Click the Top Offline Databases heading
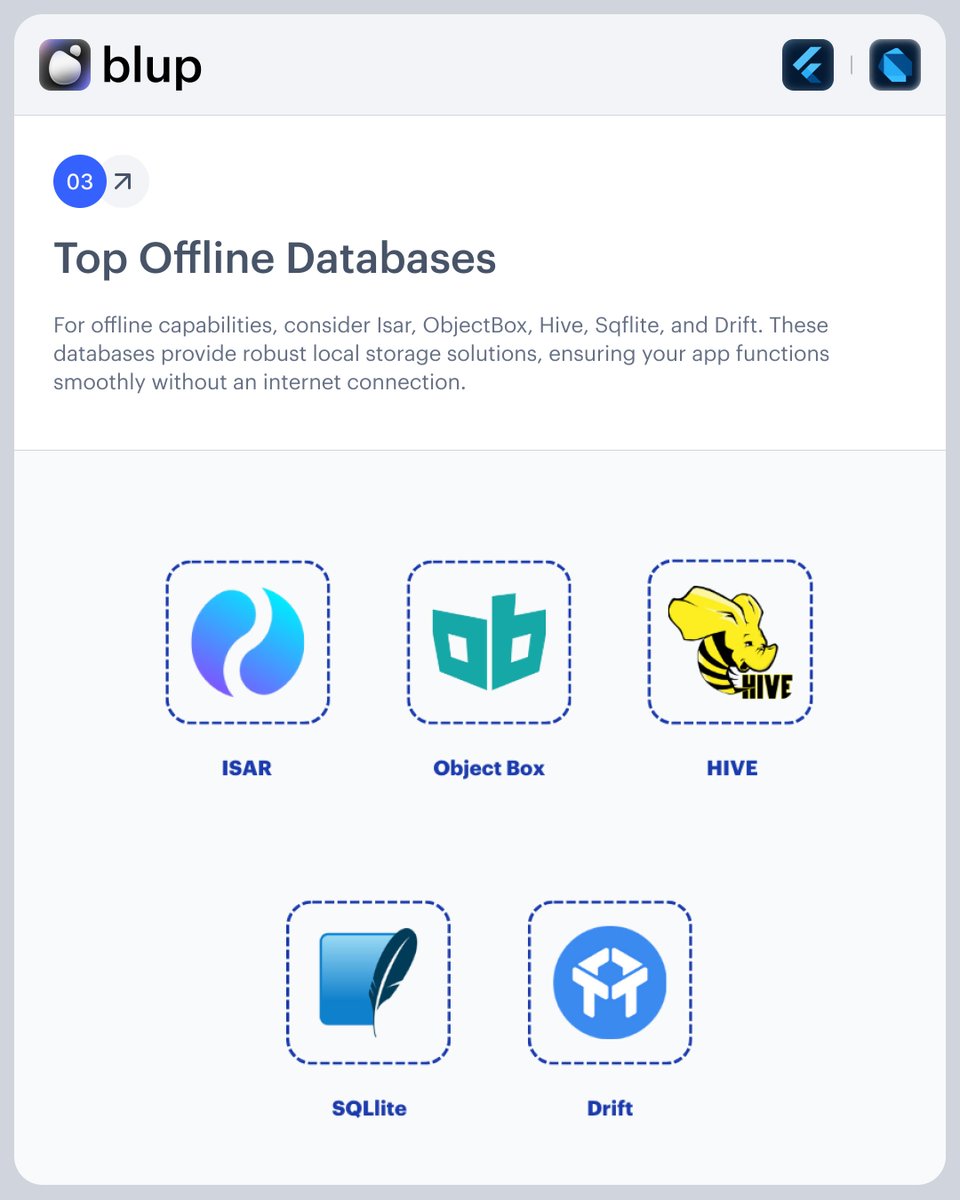Image resolution: width=960 pixels, height=1200 pixels. (x=275, y=258)
